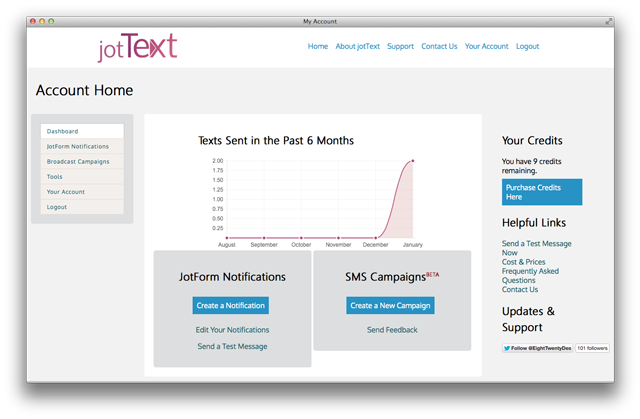
Task: Open the Edit Your Notifications link
Action: 232,329
